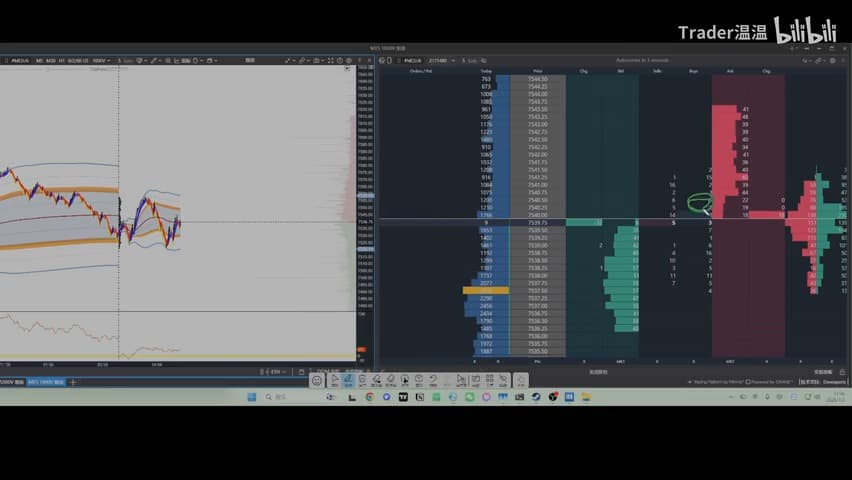Click price cell 7544.50 in DOM ladder
The height and width of the screenshot is (480, 852).
click(x=538, y=79)
